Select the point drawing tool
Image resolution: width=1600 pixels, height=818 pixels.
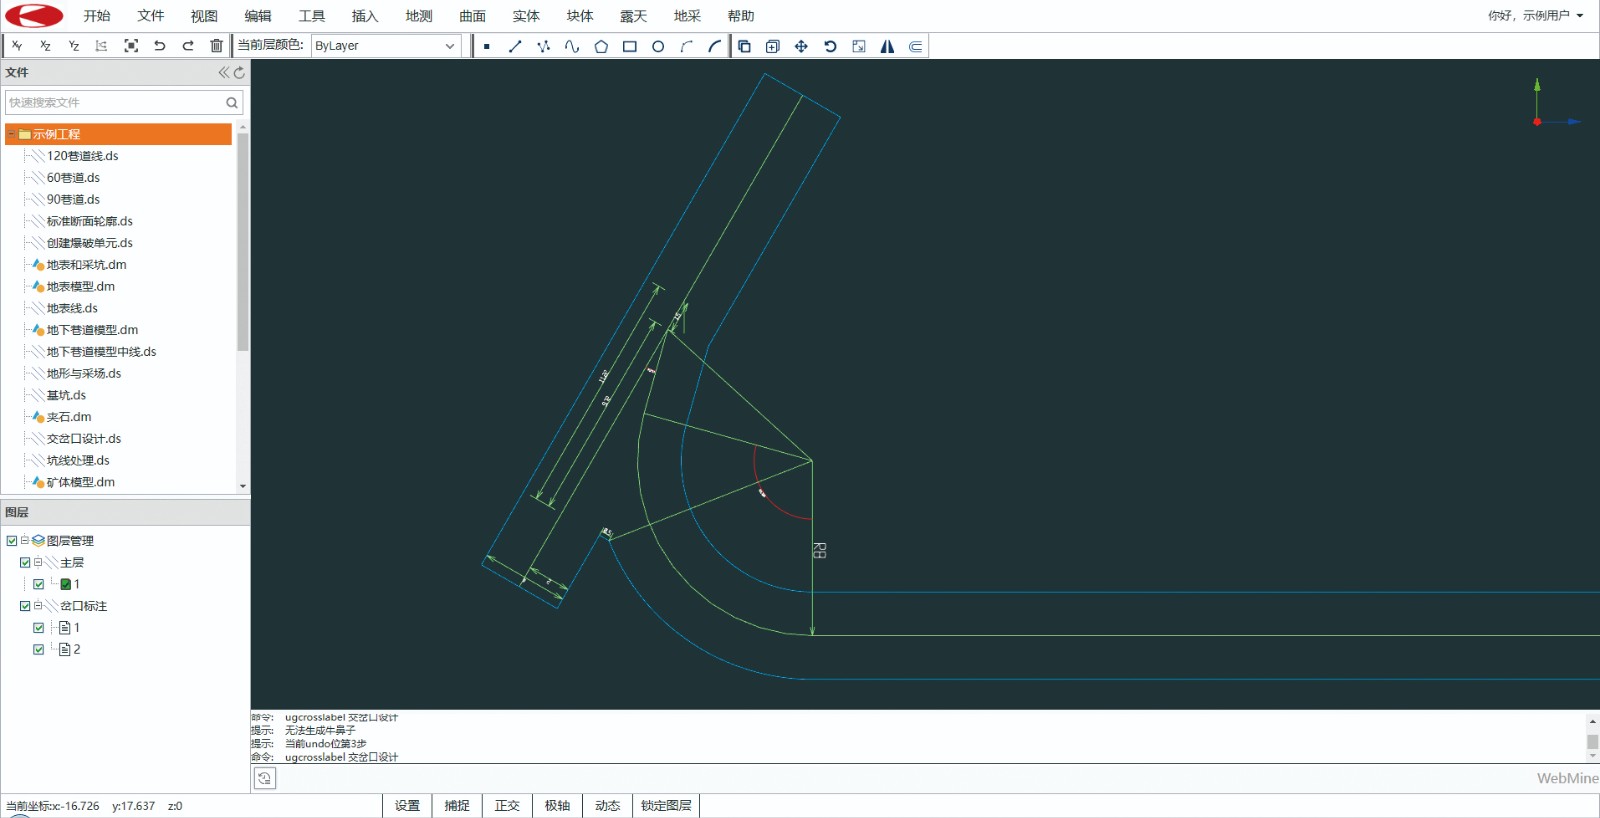tap(487, 46)
